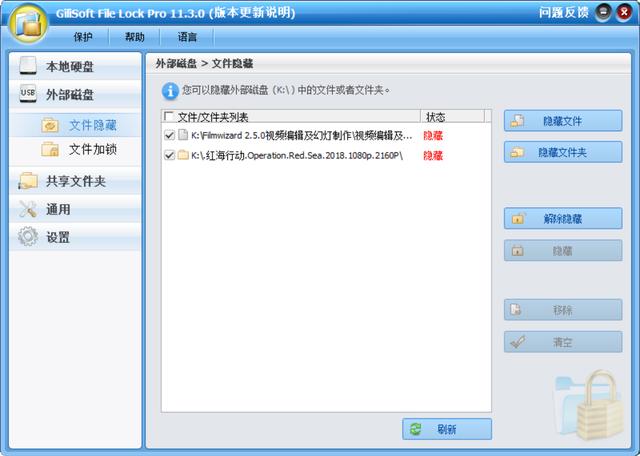Select the K:\Filmwizard 2.5.0 file path text
This screenshot has width=640, height=456.
click(x=302, y=136)
